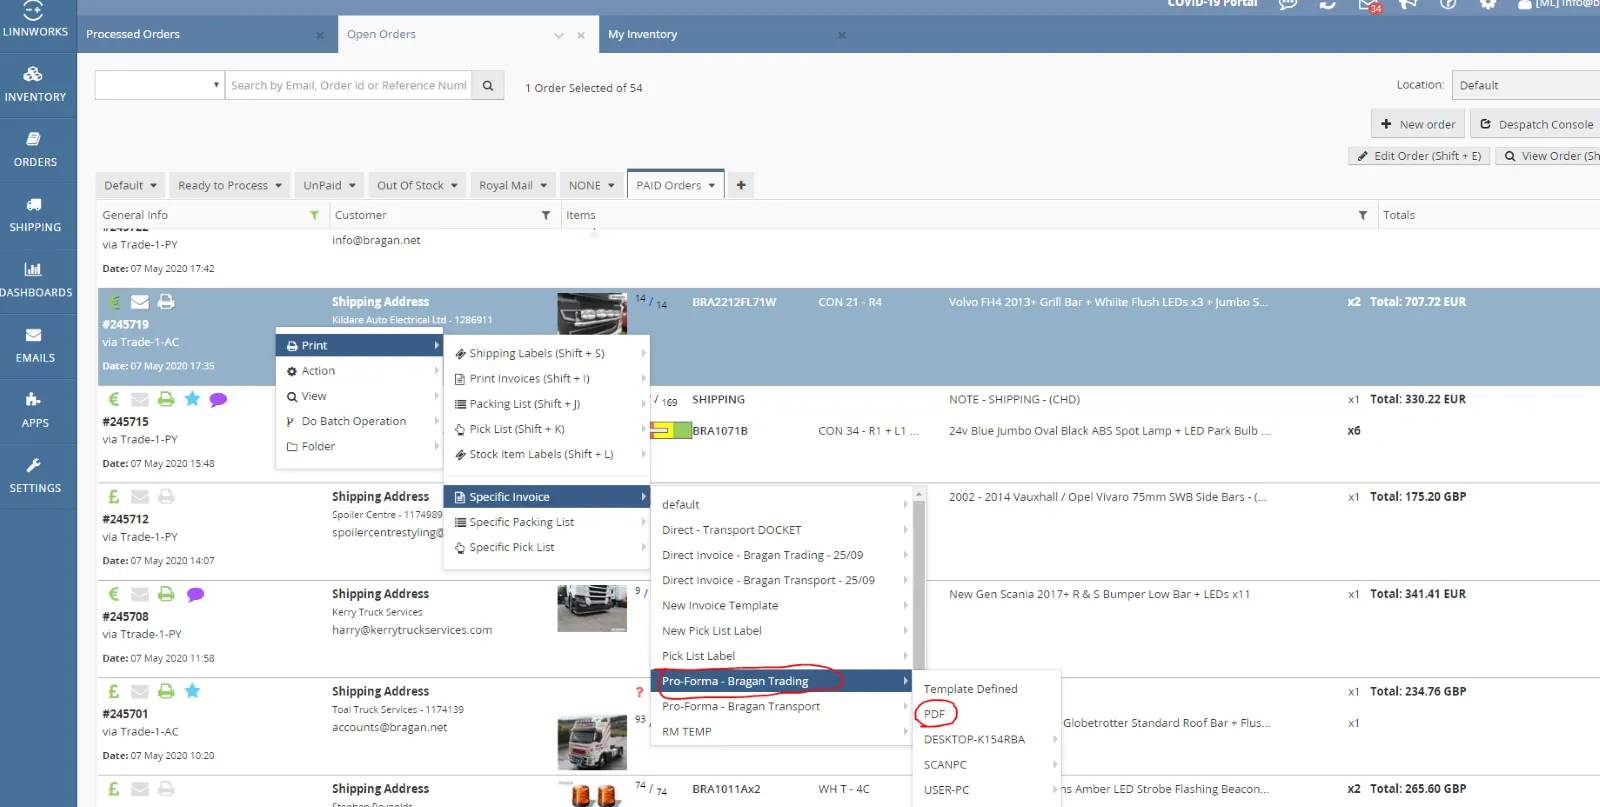The height and width of the screenshot is (807, 1600).
Task: Click the New order button
Action: coord(1417,124)
